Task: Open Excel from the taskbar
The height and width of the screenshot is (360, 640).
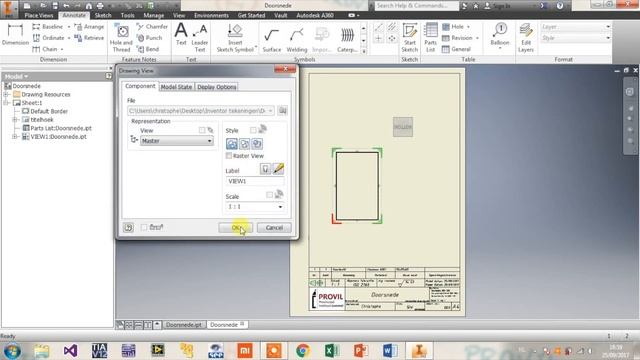Action: click(x=332, y=350)
